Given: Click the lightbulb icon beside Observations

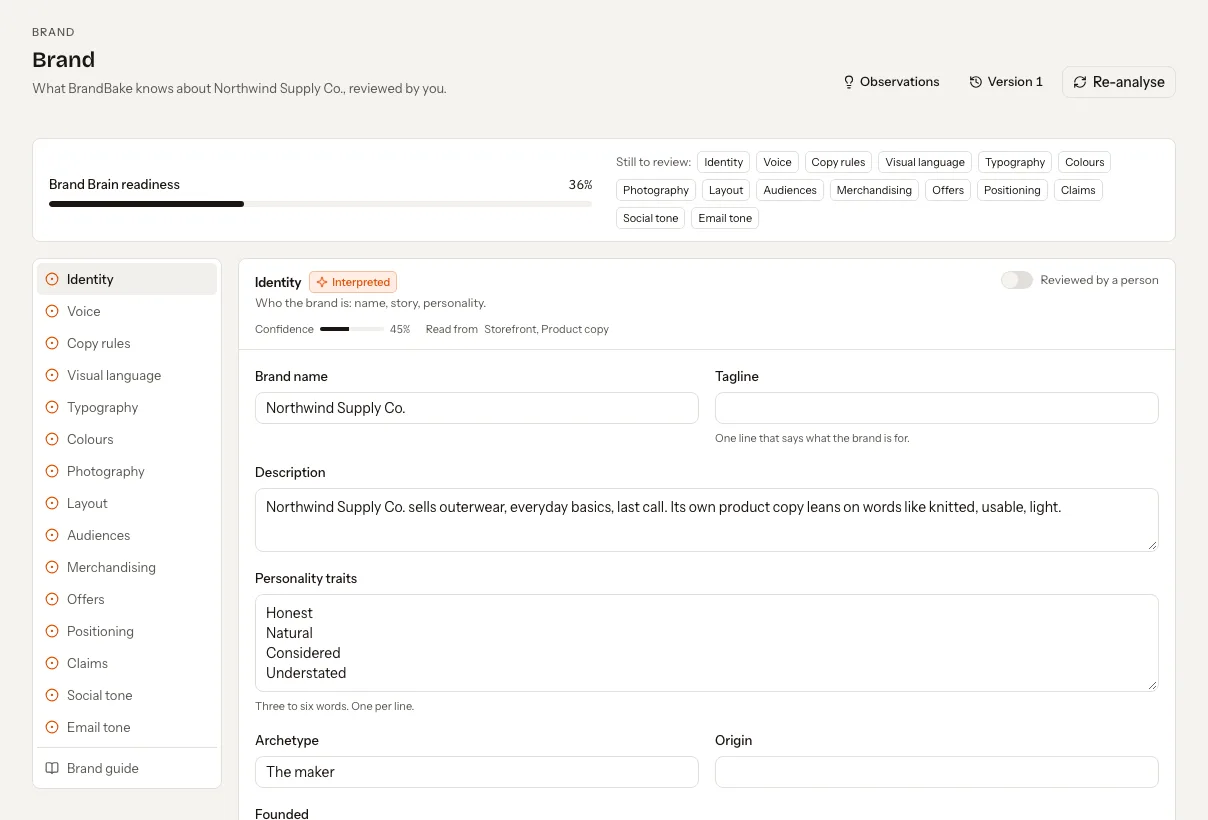Looking at the screenshot, I should (x=849, y=82).
